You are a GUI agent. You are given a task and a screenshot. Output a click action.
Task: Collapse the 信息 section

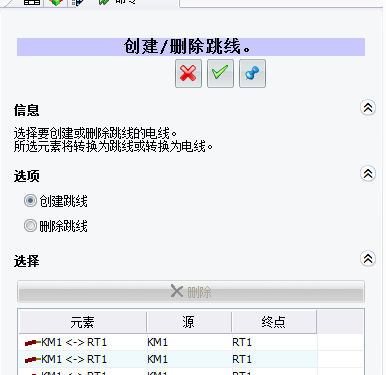click(x=368, y=108)
